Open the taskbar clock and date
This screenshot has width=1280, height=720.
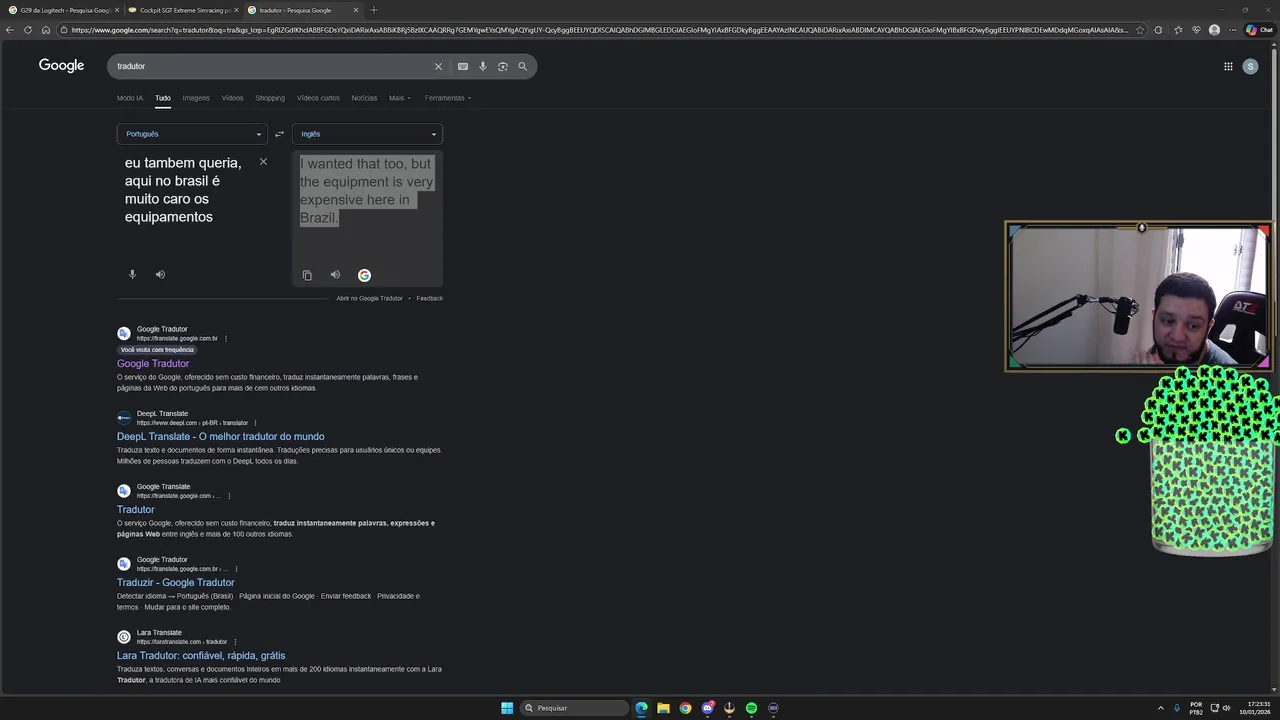coord(1256,708)
